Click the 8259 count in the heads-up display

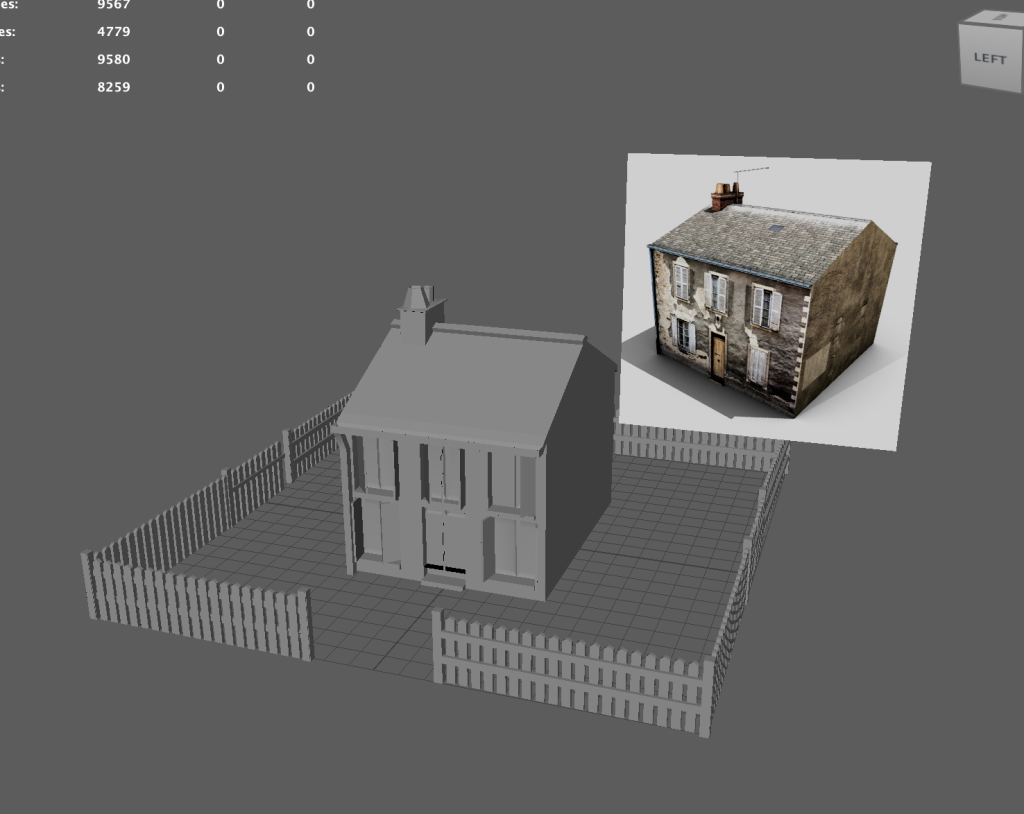pyautogui.click(x=113, y=87)
